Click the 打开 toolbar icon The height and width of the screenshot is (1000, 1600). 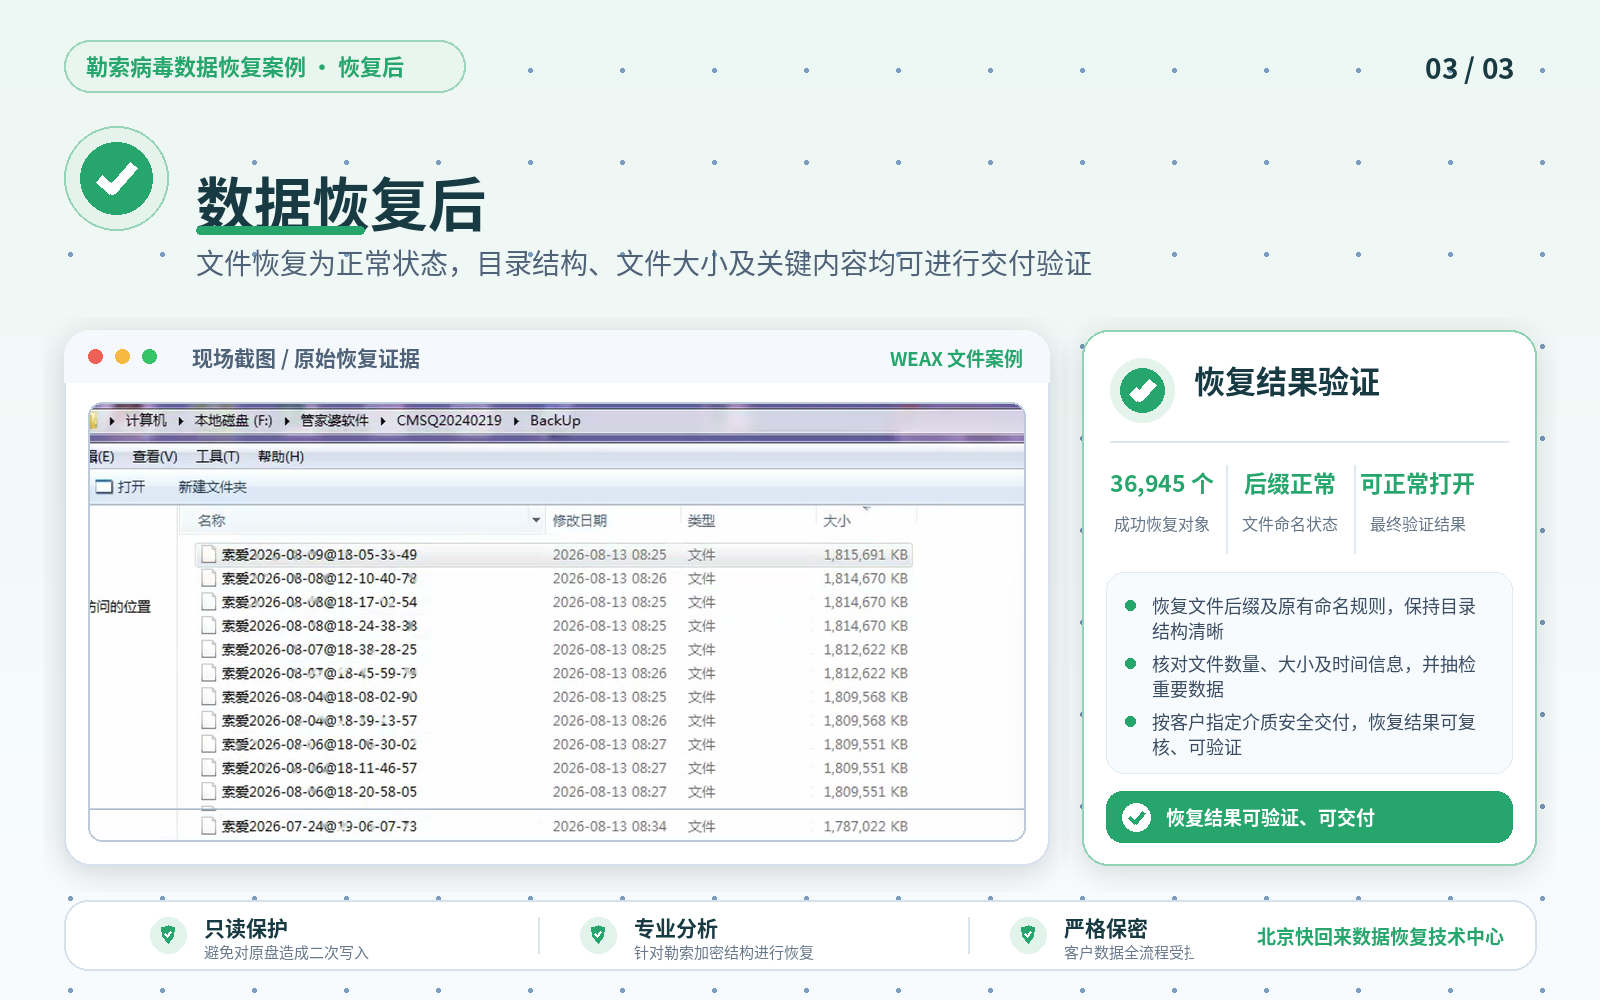pos(104,487)
